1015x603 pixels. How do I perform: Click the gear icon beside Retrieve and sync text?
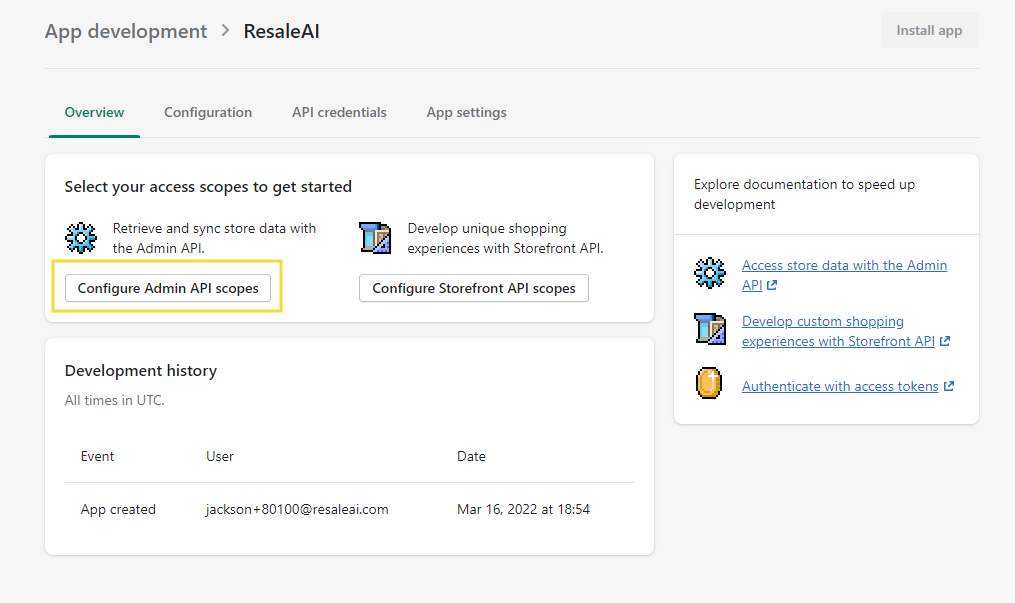81,238
